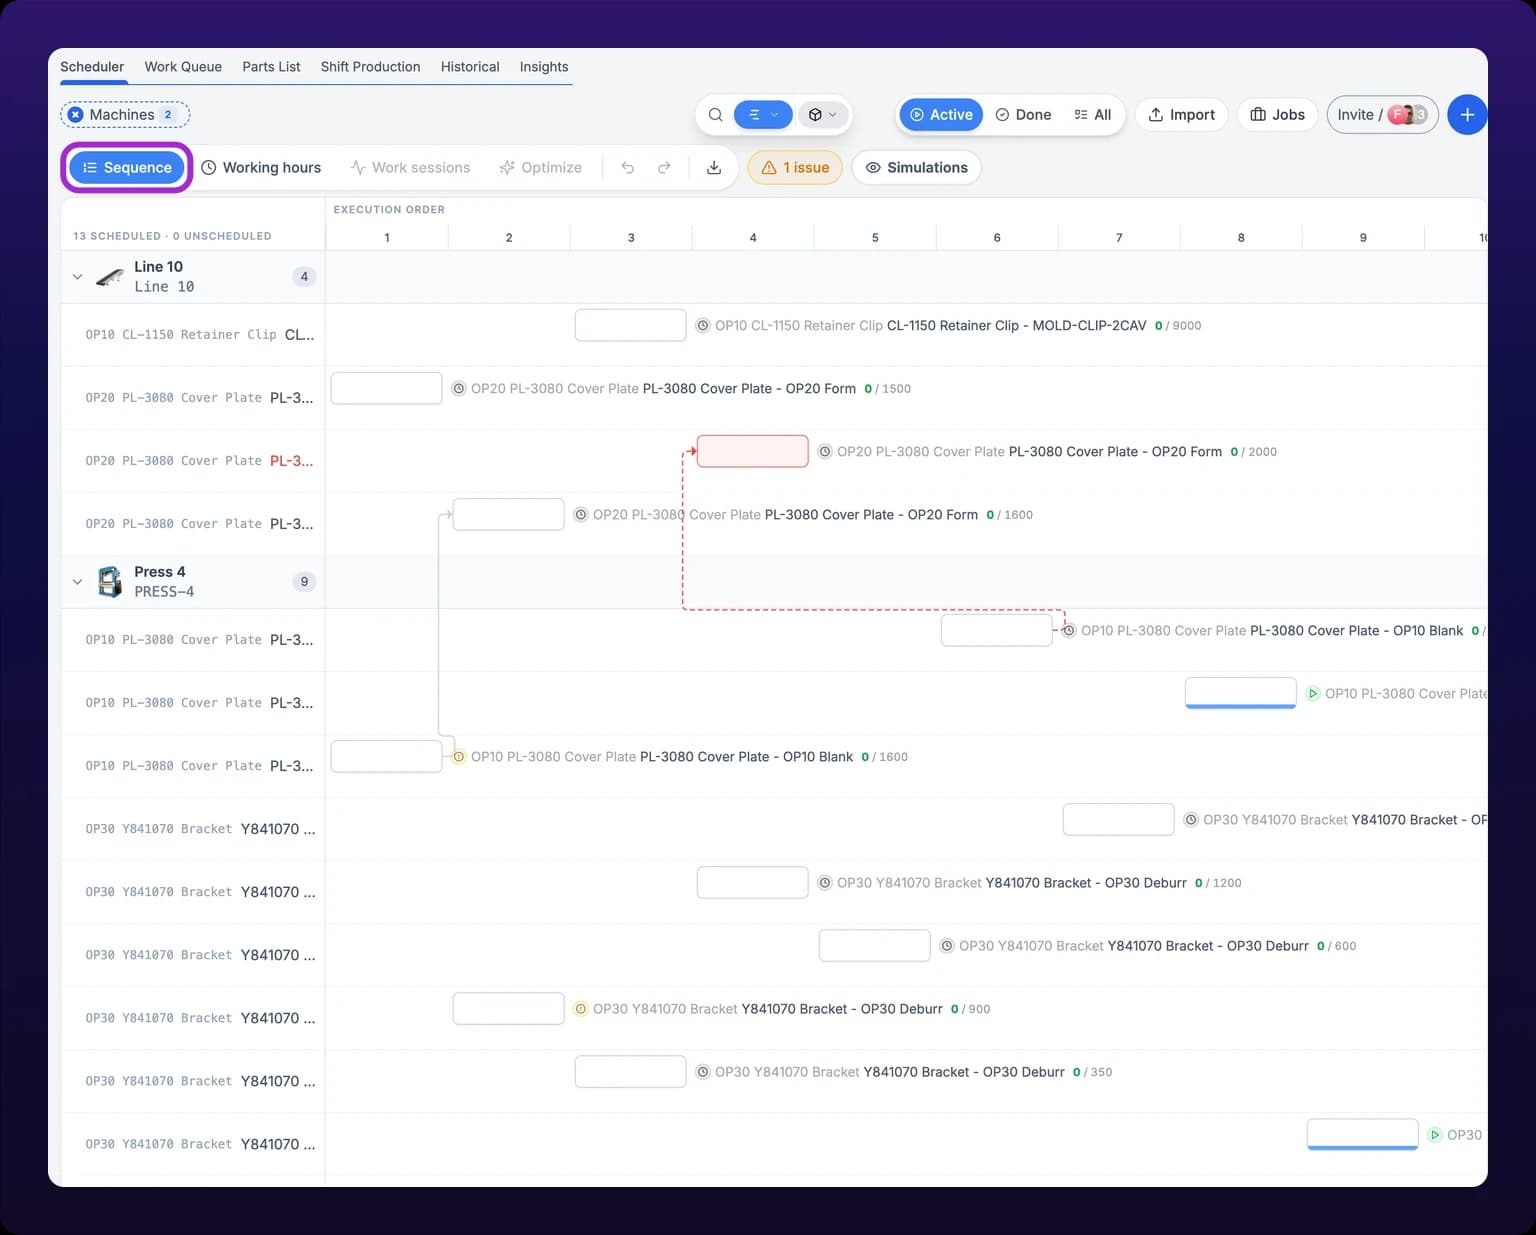Undo the last scheduling change
Image resolution: width=1536 pixels, height=1235 pixels.
(x=628, y=168)
